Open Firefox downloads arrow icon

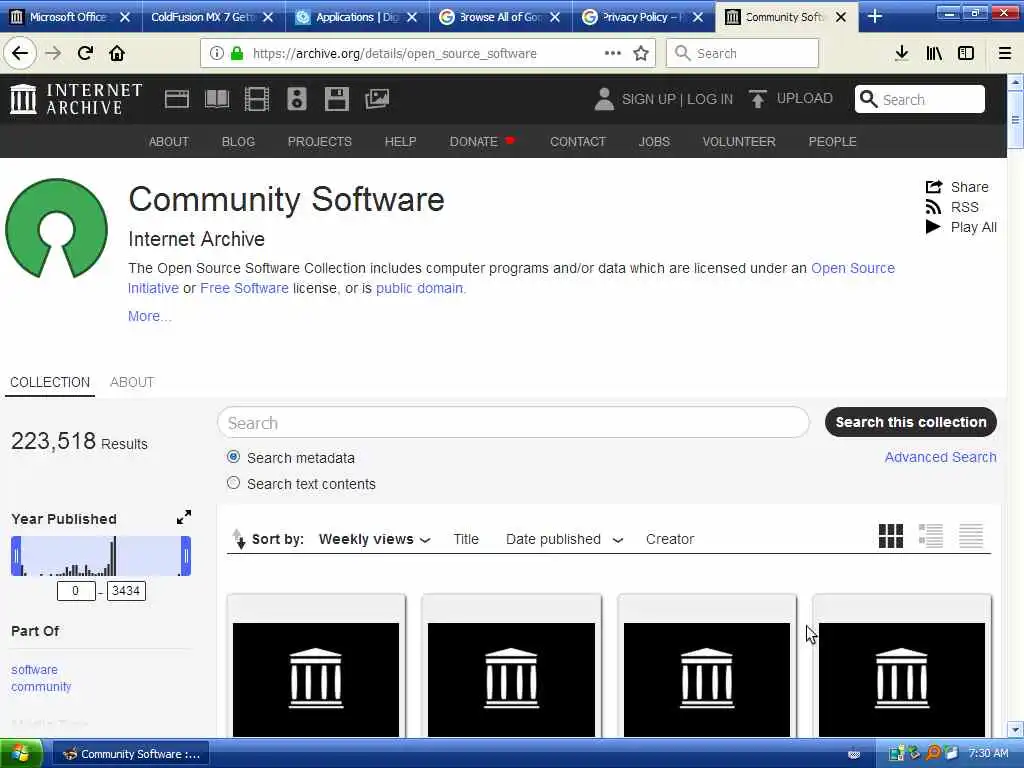[901, 54]
